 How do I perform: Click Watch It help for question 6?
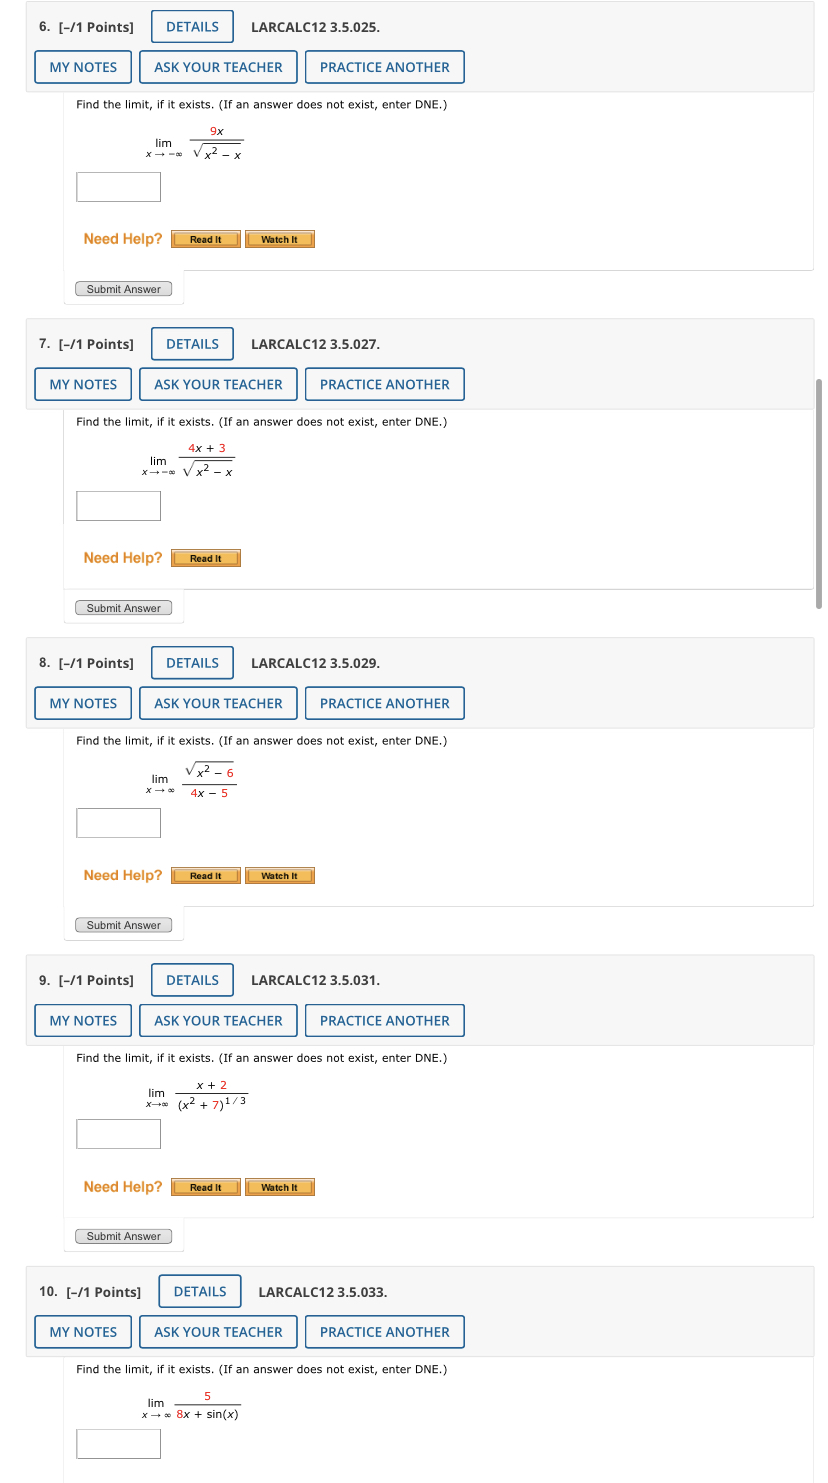pyautogui.click(x=279, y=238)
